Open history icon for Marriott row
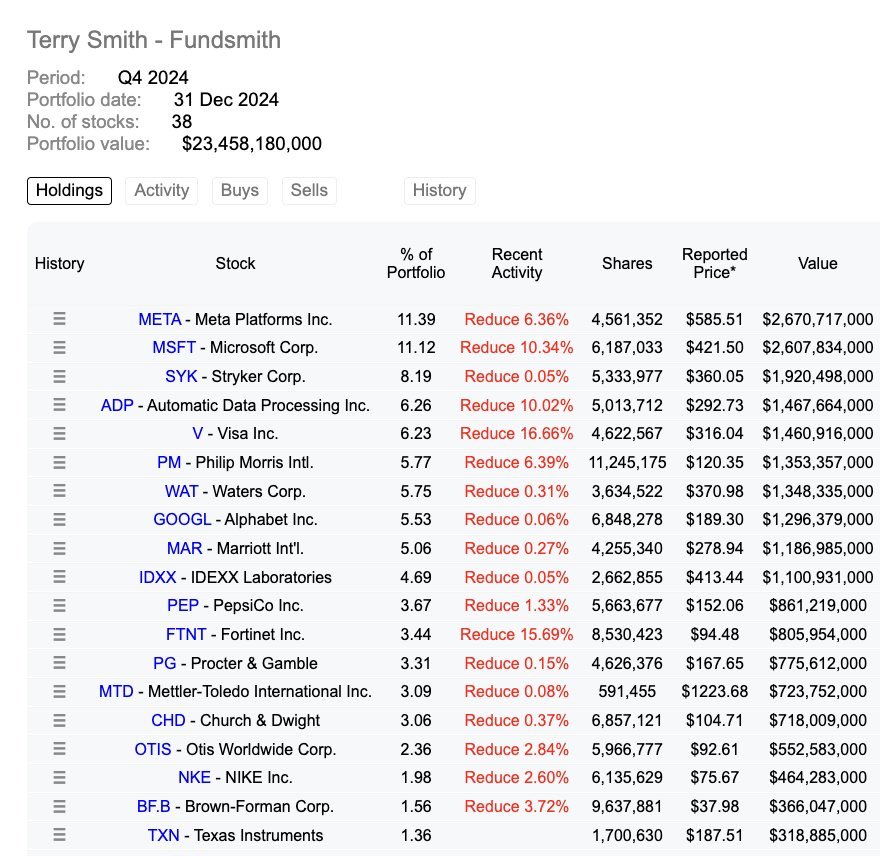 click(59, 548)
